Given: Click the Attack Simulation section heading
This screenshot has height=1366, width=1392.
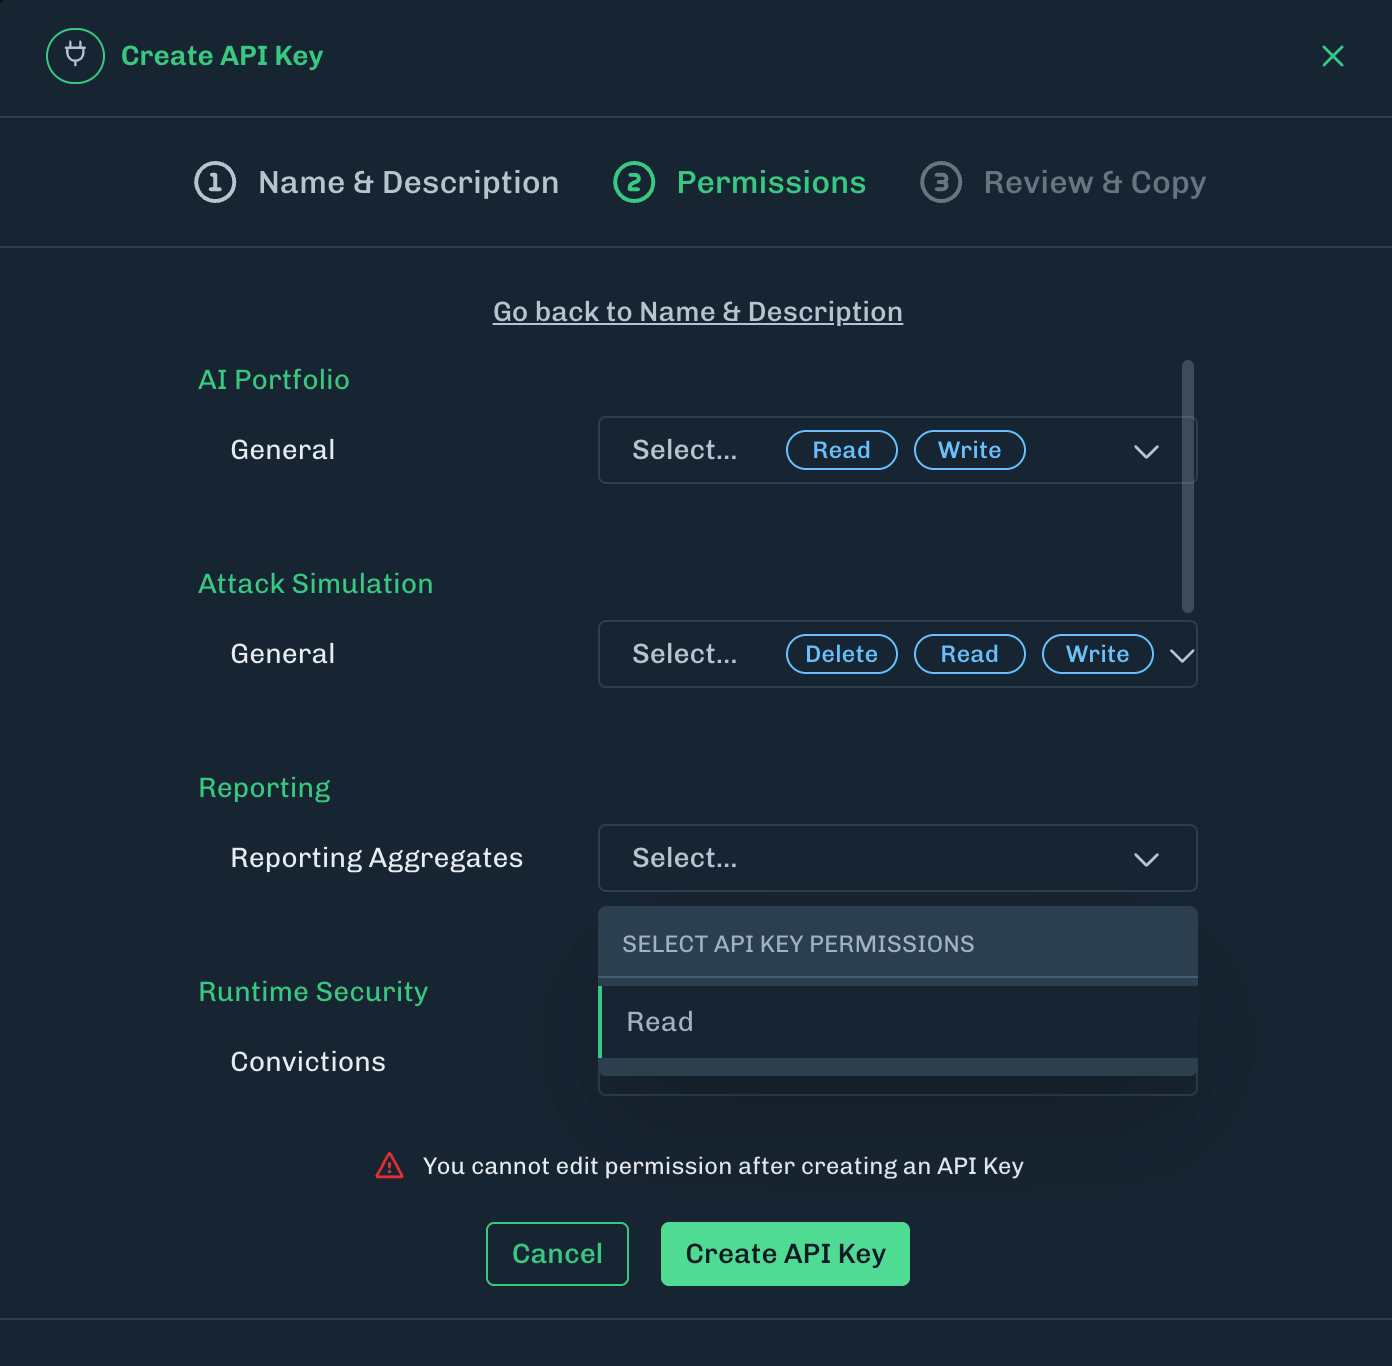Looking at the screenshot, I should [316, 584].
